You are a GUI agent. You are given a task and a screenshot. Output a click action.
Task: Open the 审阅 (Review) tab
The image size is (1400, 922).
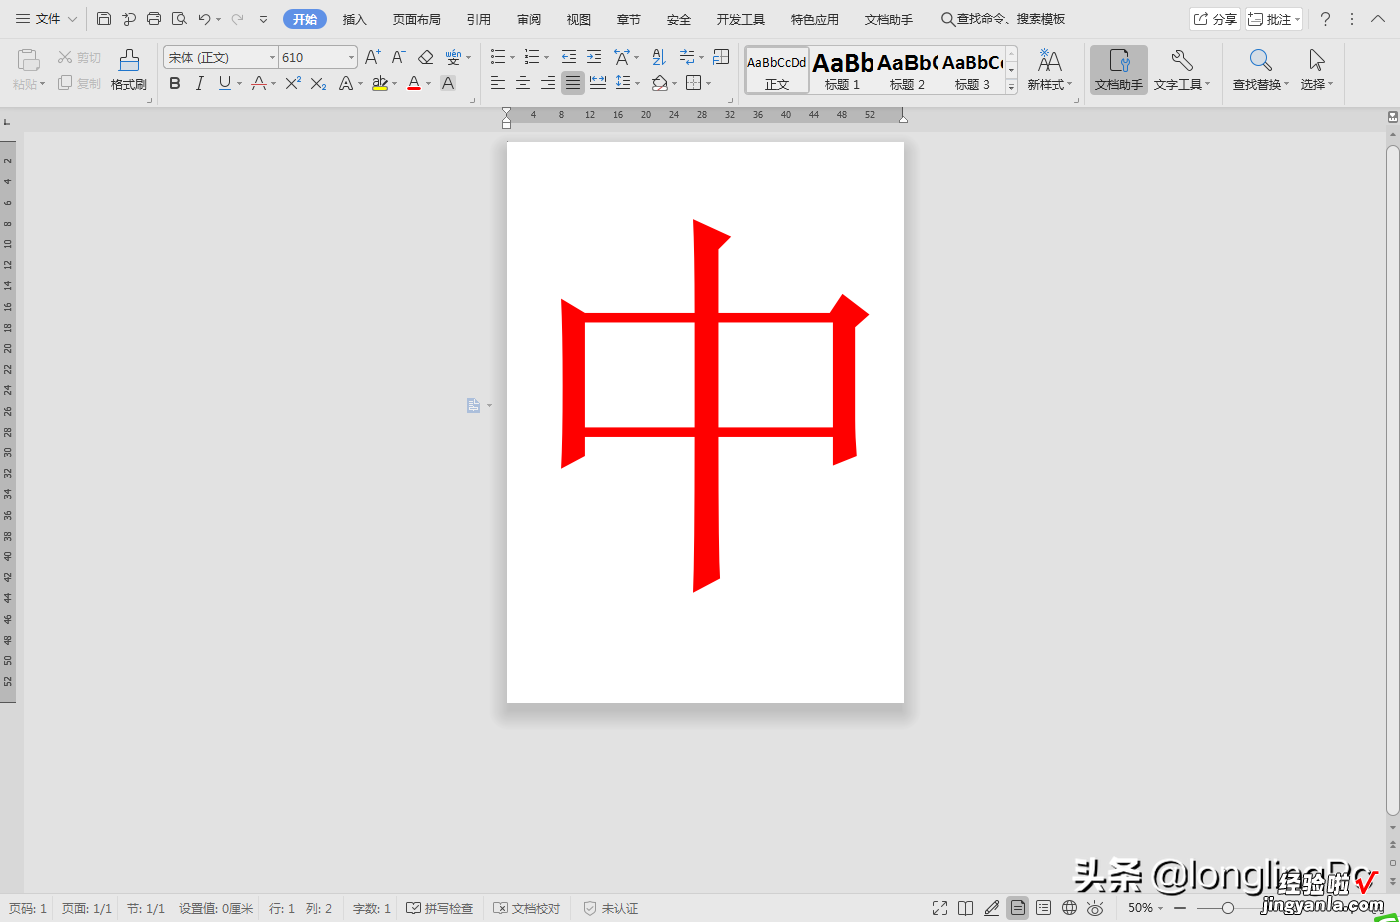click(x=529, y=19)
